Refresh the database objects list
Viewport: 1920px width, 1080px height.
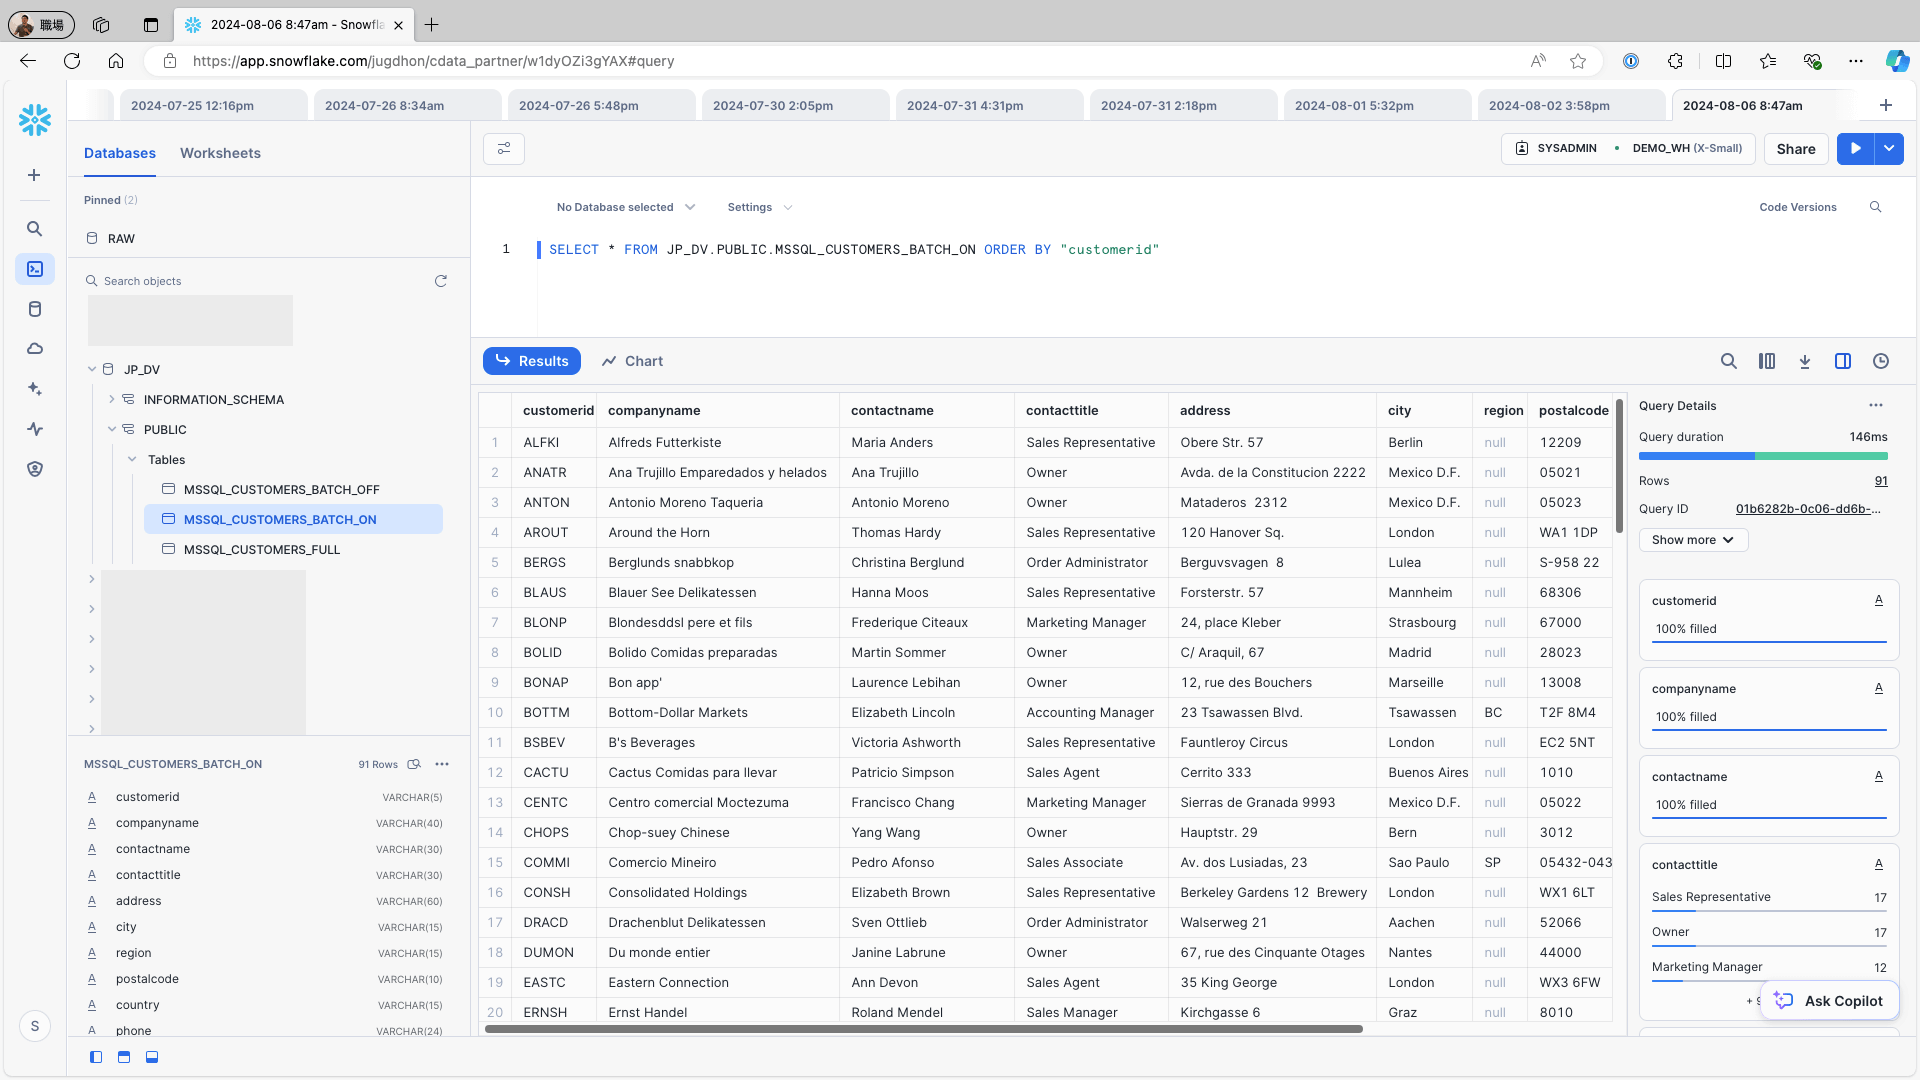(441, 281)
